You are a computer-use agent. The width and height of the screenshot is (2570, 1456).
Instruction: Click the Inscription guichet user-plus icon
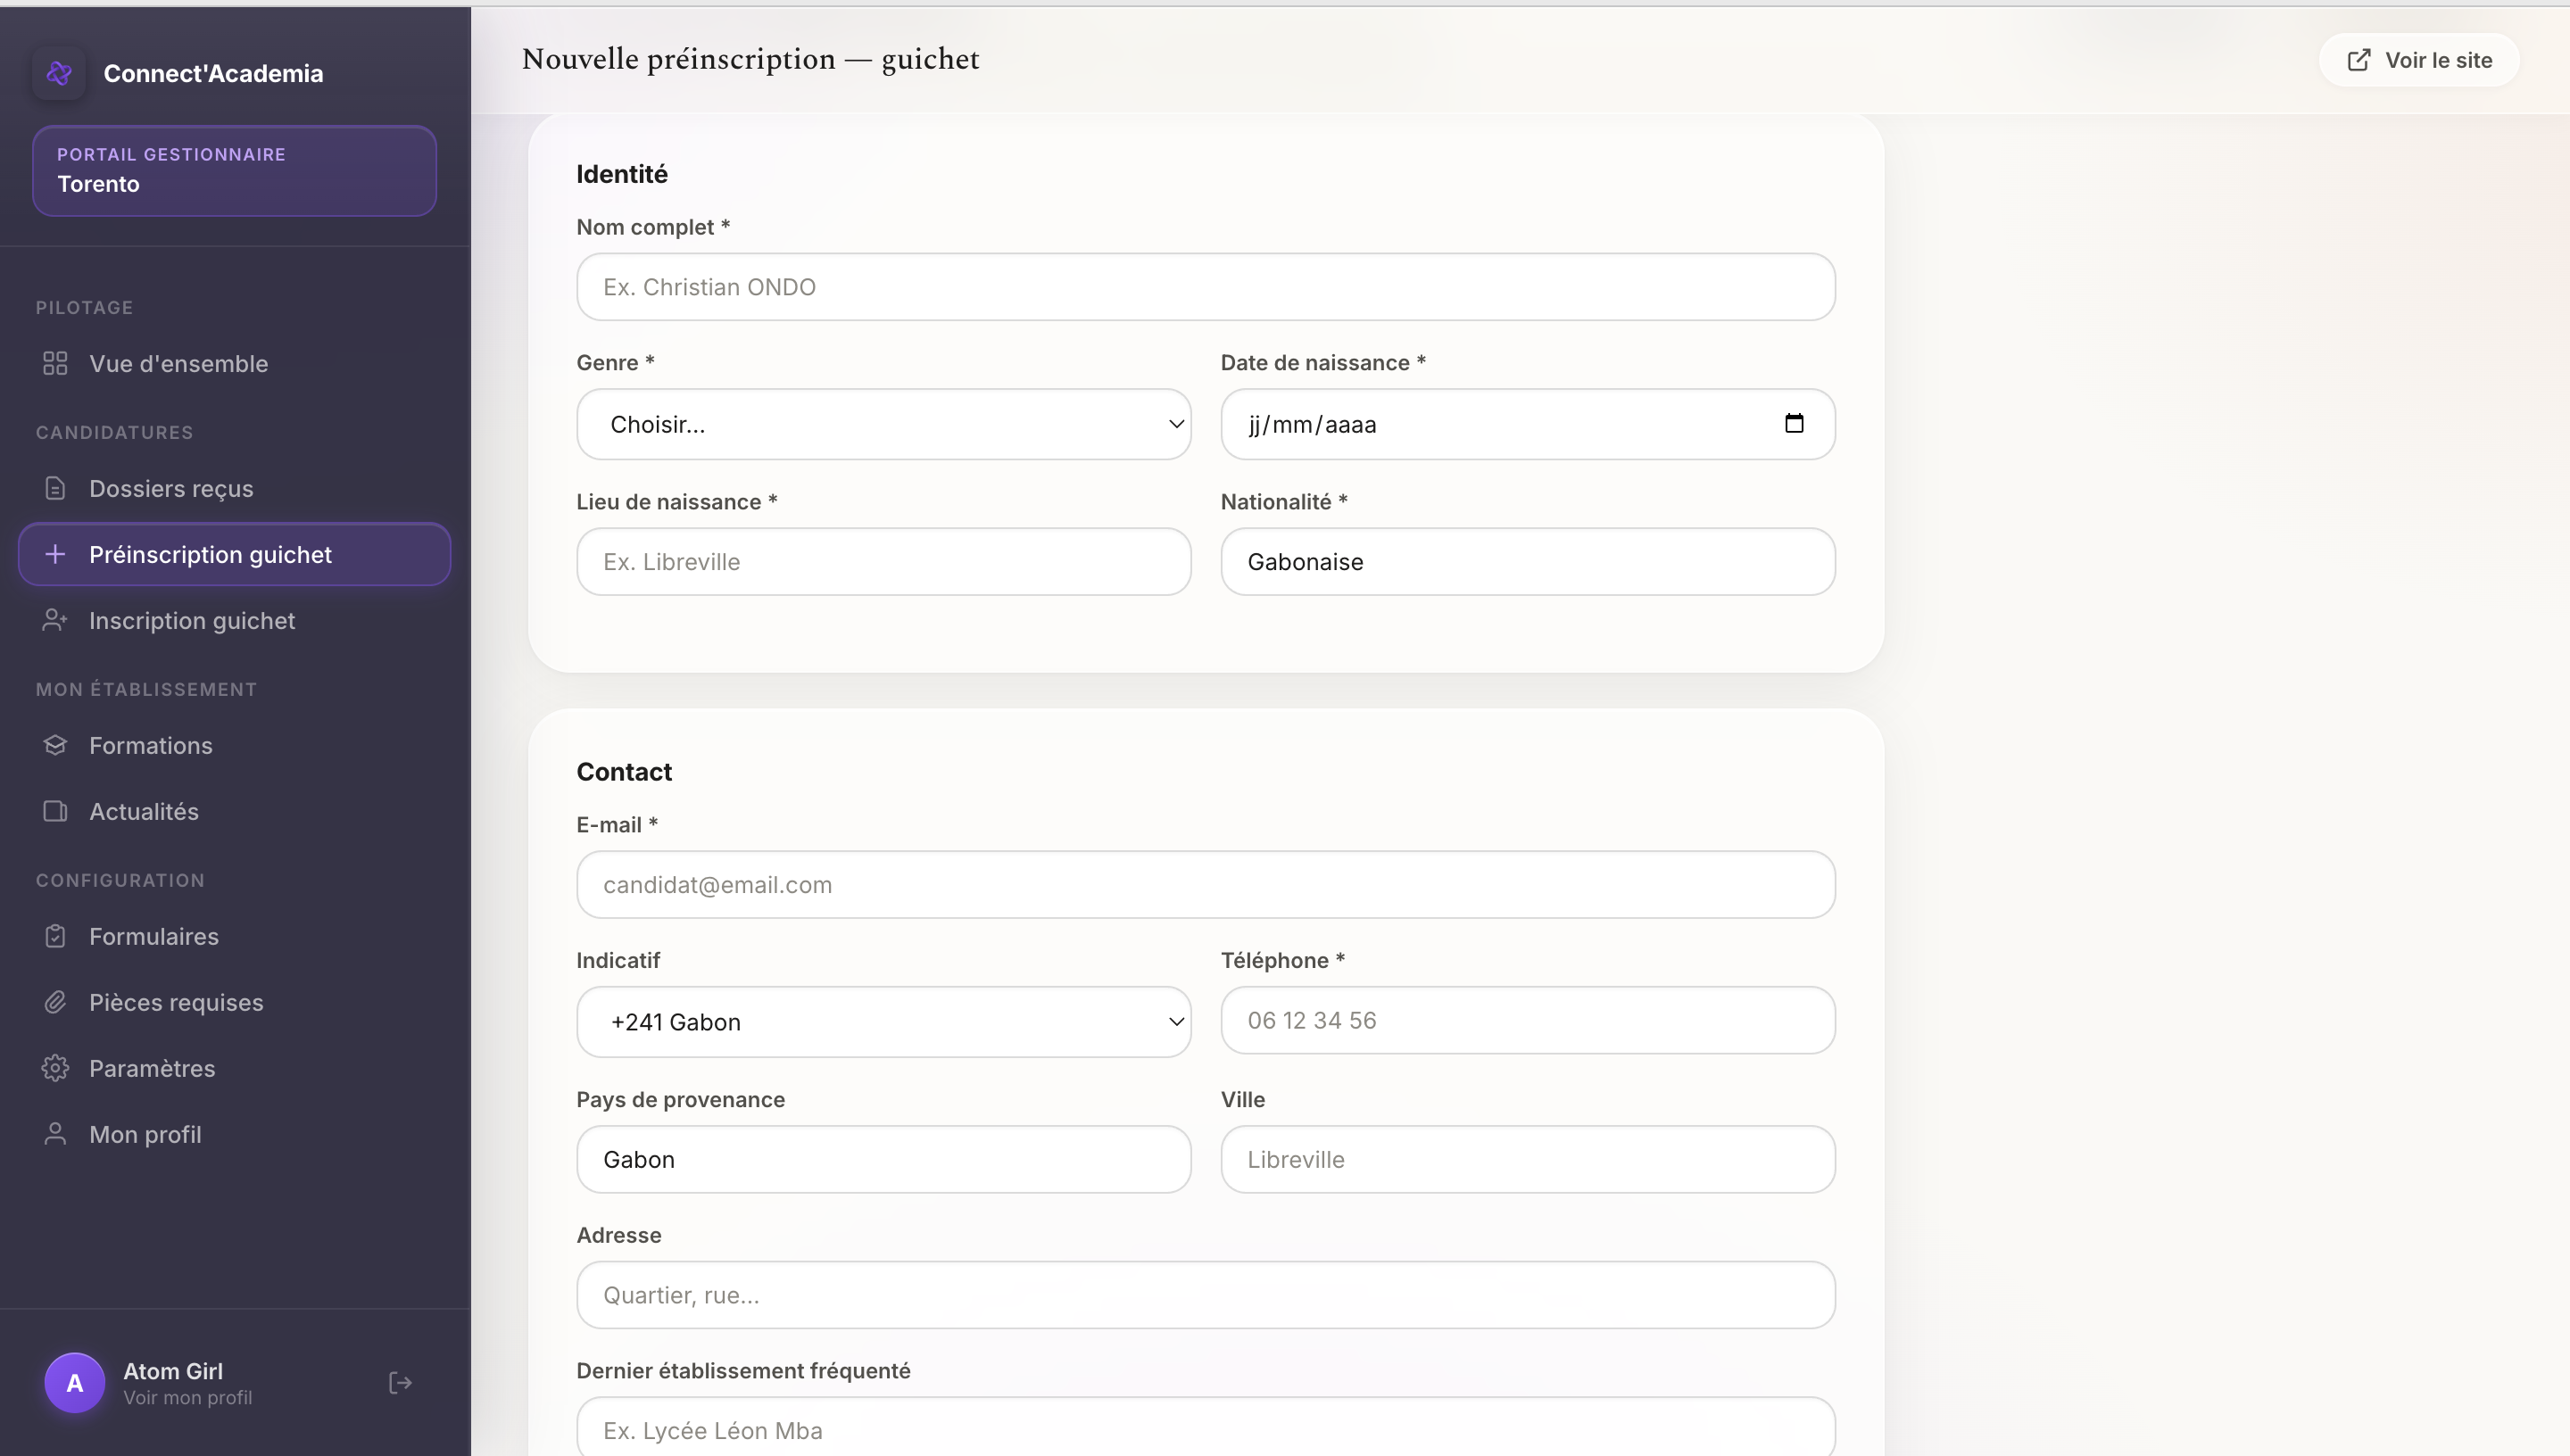click(55, 620)
